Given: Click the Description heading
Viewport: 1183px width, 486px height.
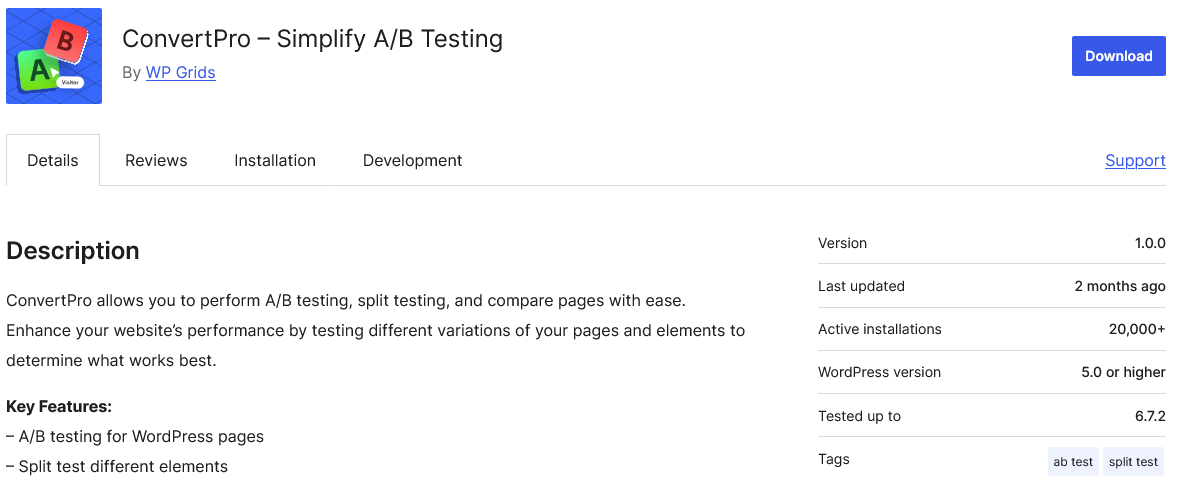Looking at the screenshot, I should coord(72,251).
